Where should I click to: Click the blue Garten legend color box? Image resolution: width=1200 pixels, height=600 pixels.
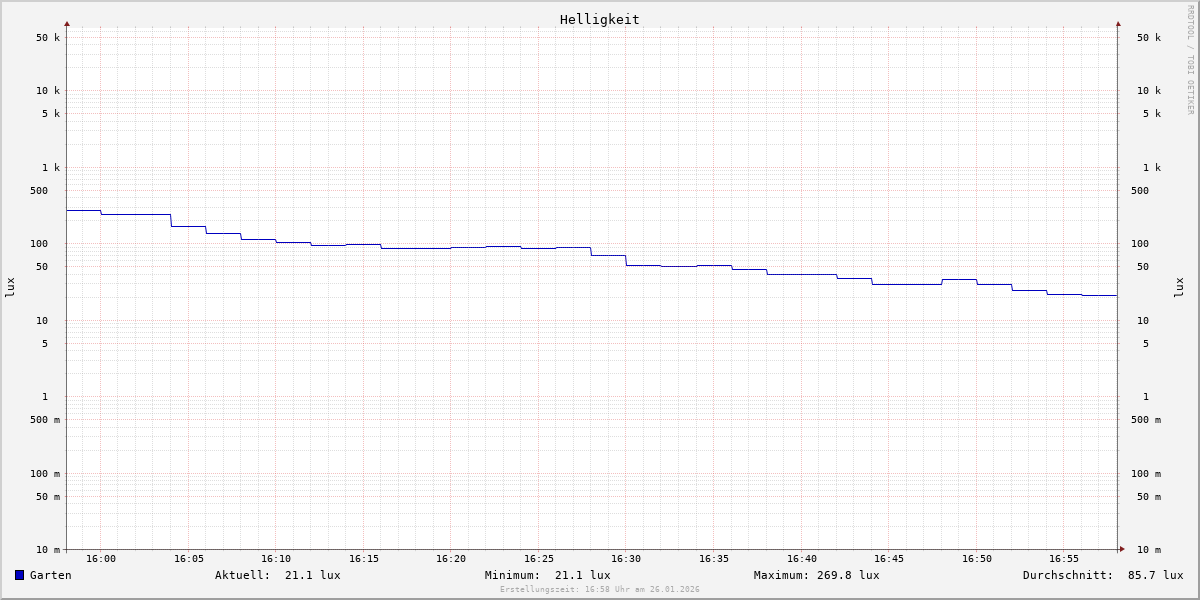coord(19,575)
